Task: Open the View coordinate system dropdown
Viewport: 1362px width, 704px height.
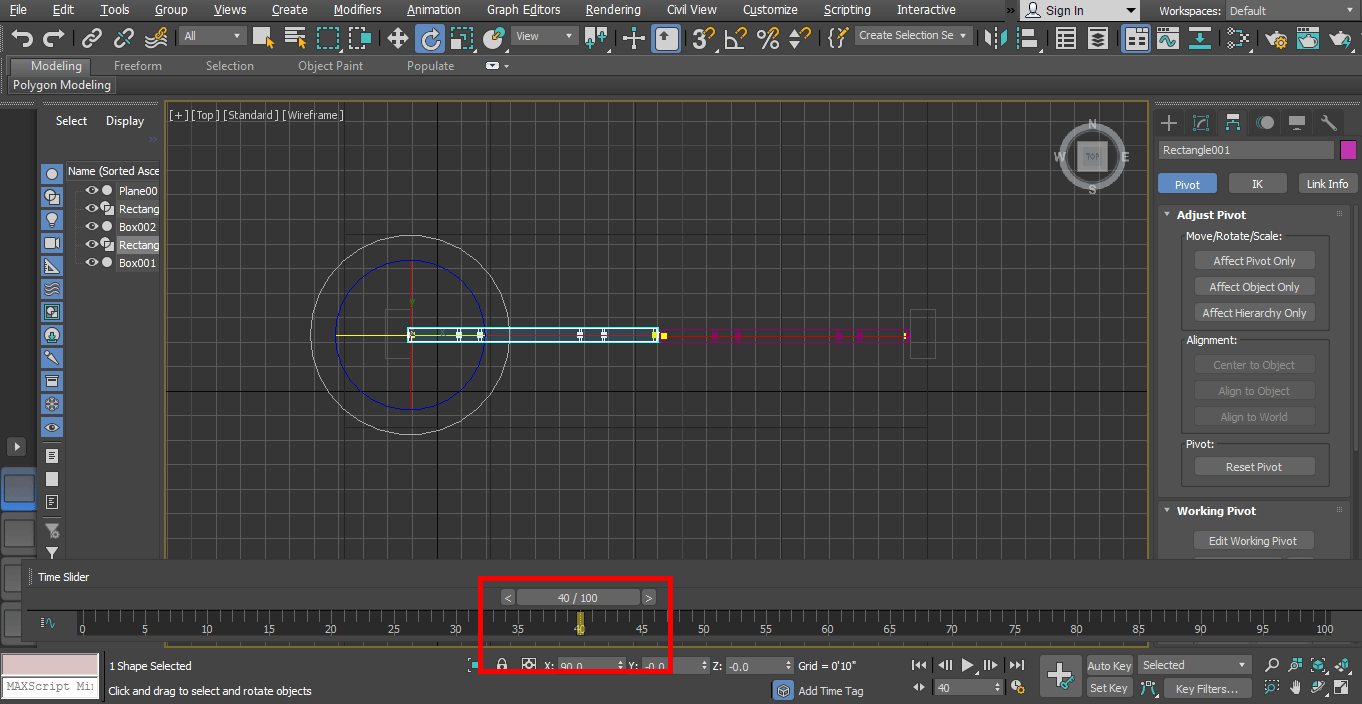Action: [543, 35]
